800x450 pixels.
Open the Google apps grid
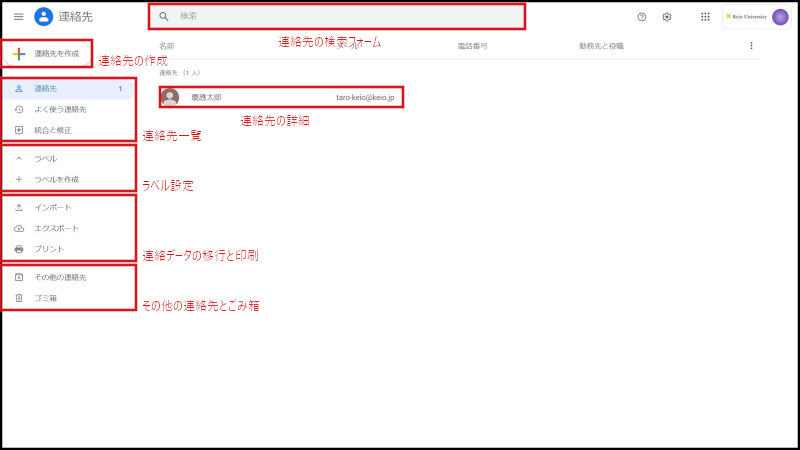pos(705,17)
